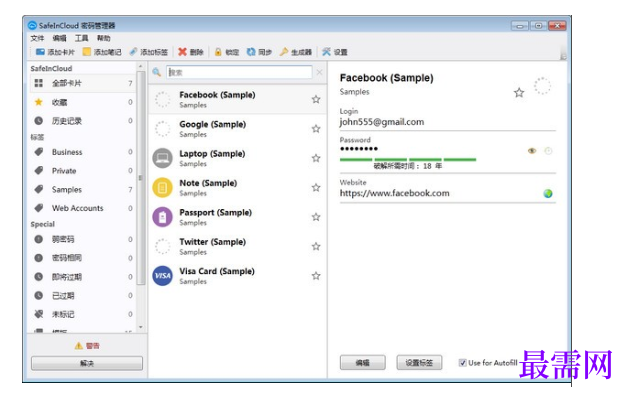The image size is (631, 396).
Task: Open website with the globe icon
Action: point(548,194)
